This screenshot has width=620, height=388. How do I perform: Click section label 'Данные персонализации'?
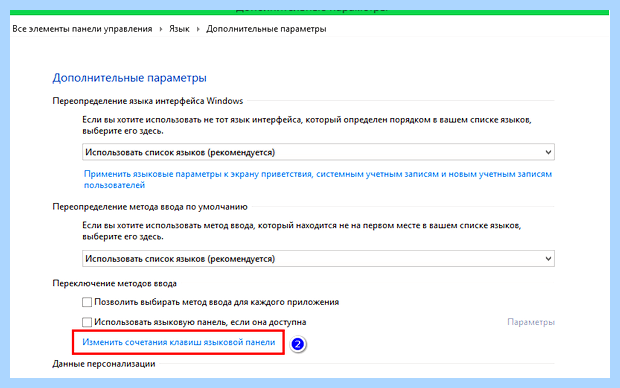104,364
